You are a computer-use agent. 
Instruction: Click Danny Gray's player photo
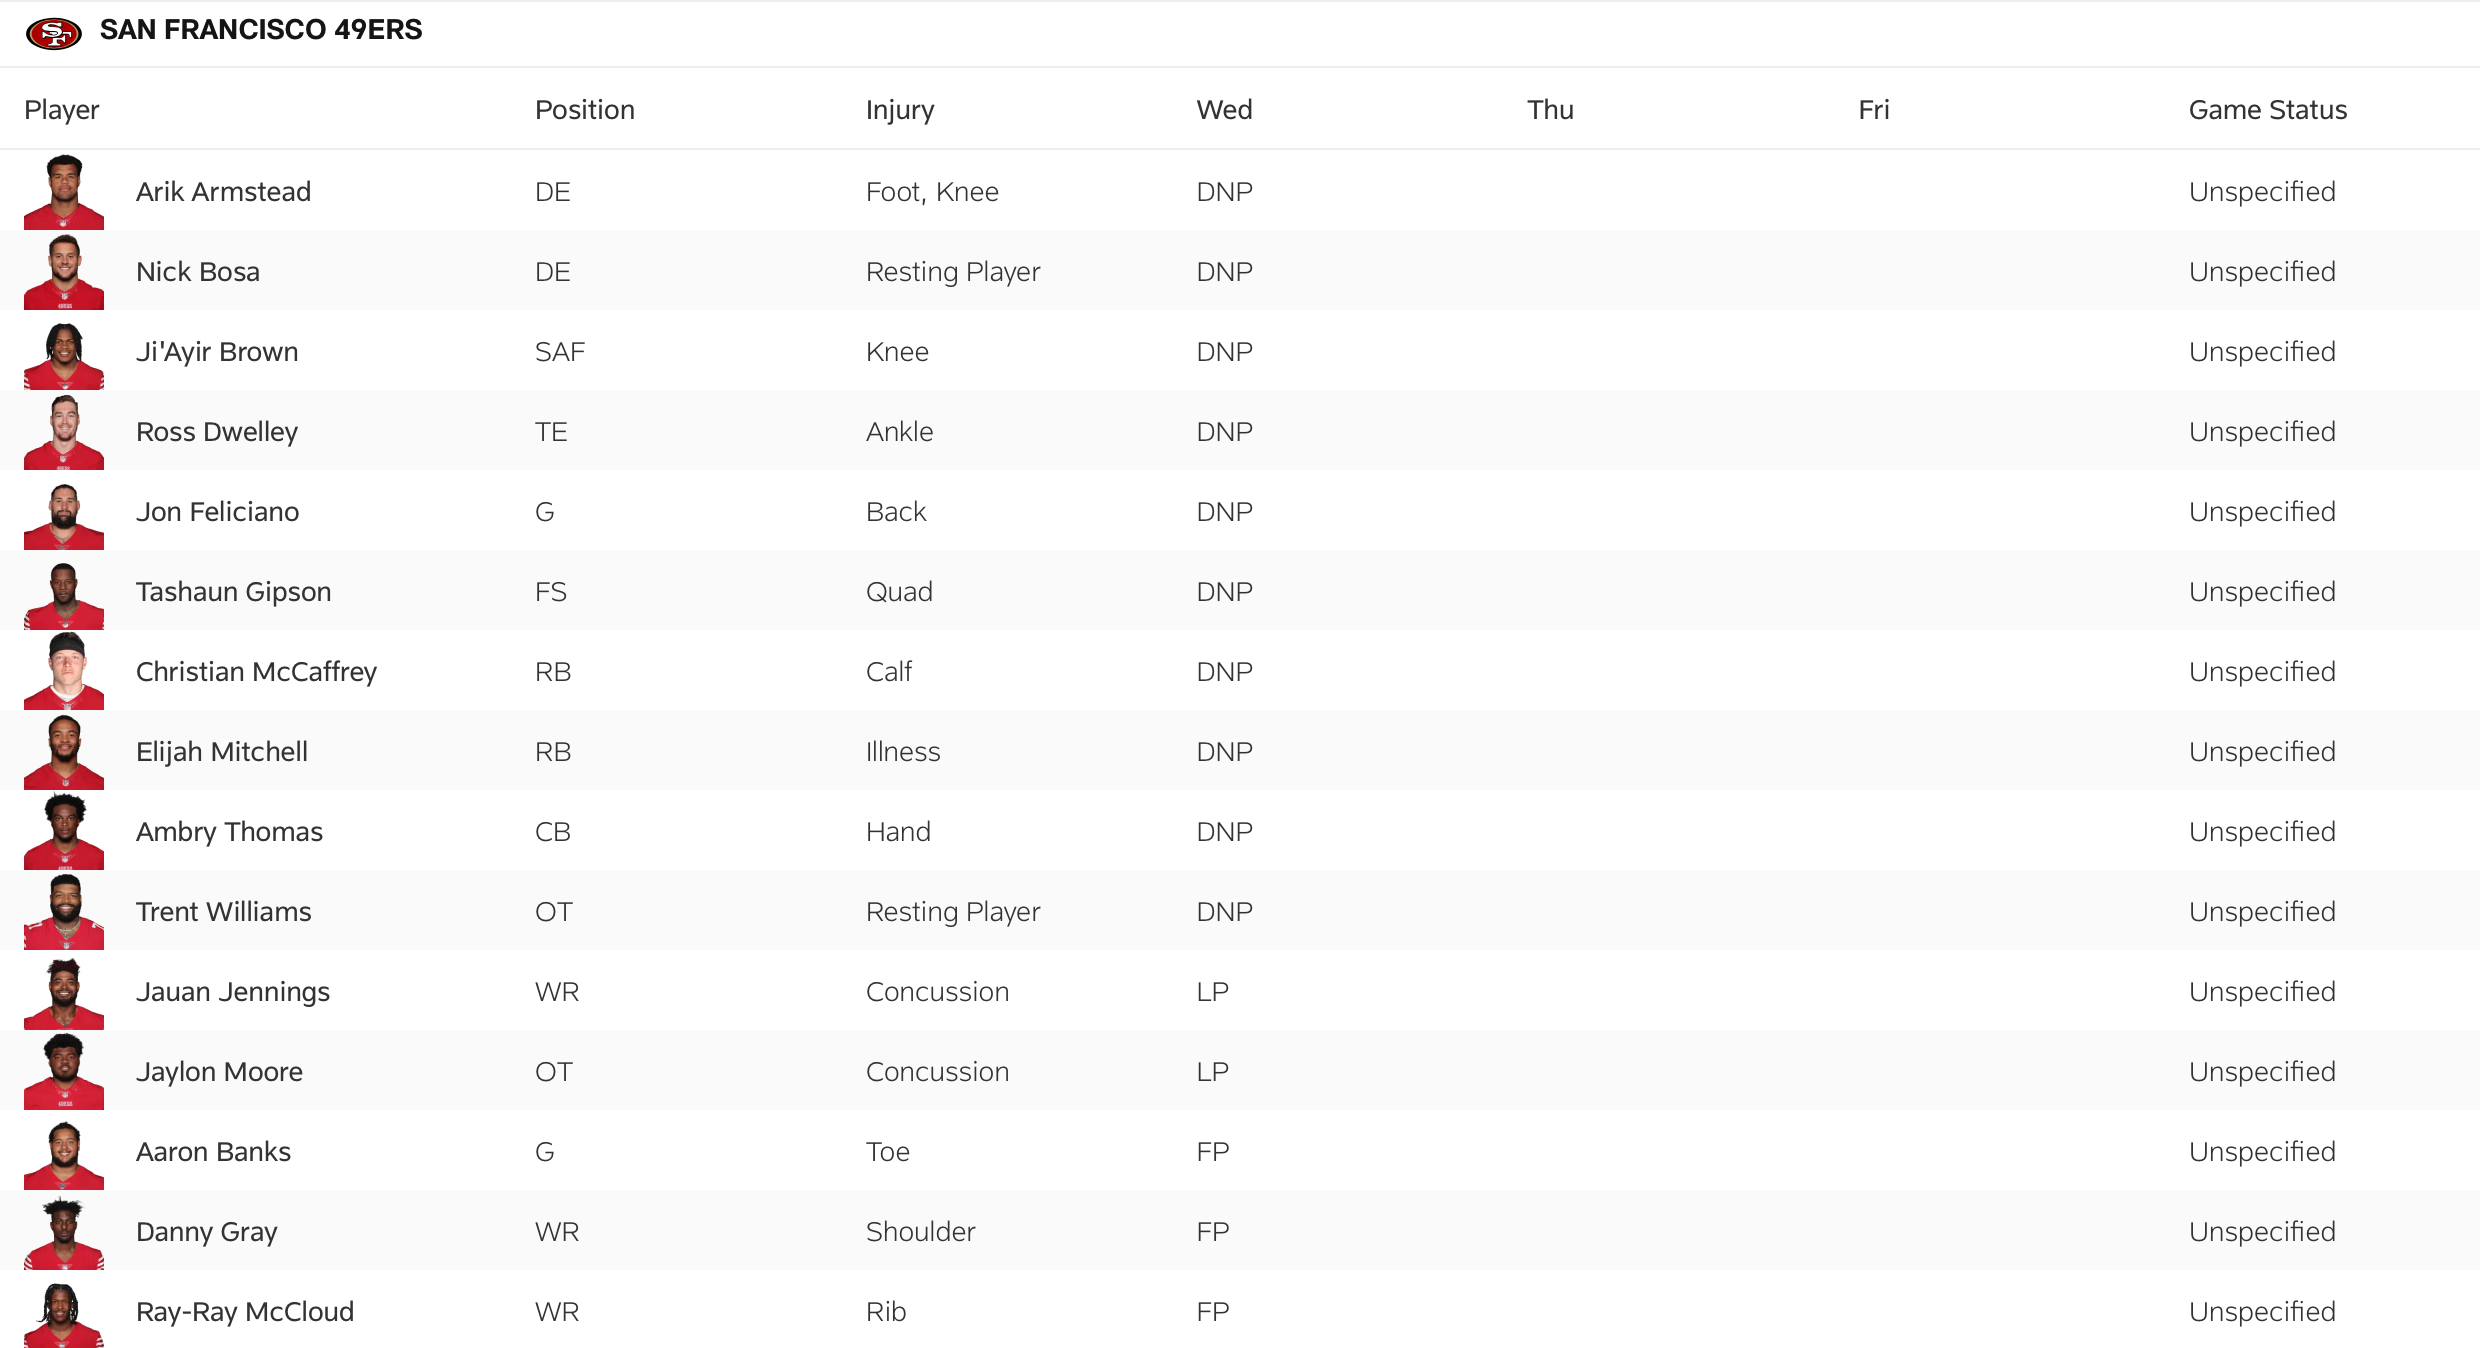[64, 1233]
